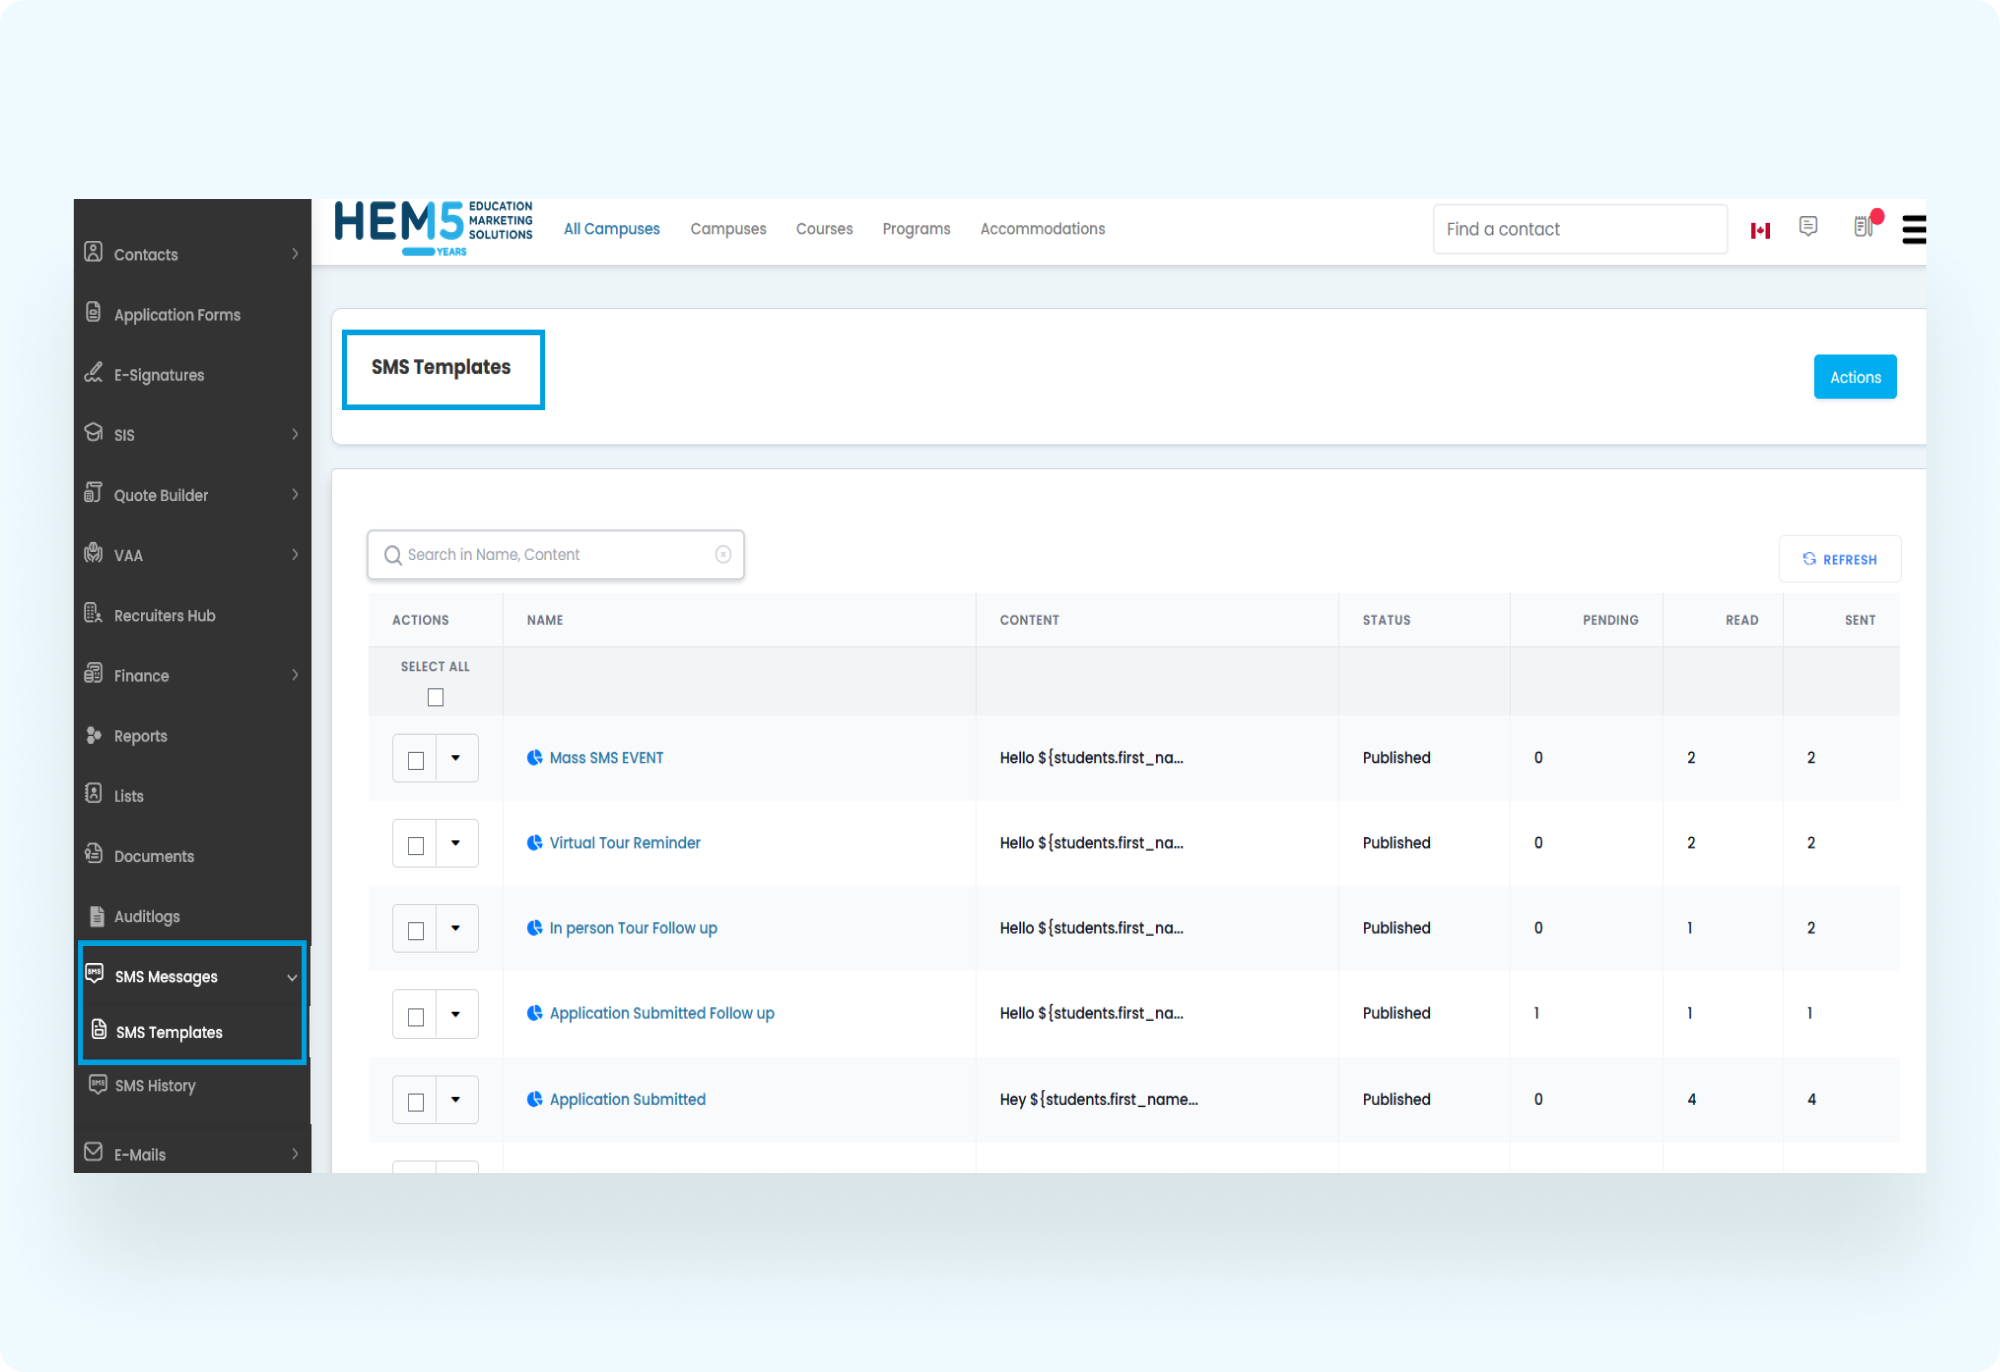Click the clear search icon in search box
This screenshot has height=1372, width=2000.
(723, 555)
